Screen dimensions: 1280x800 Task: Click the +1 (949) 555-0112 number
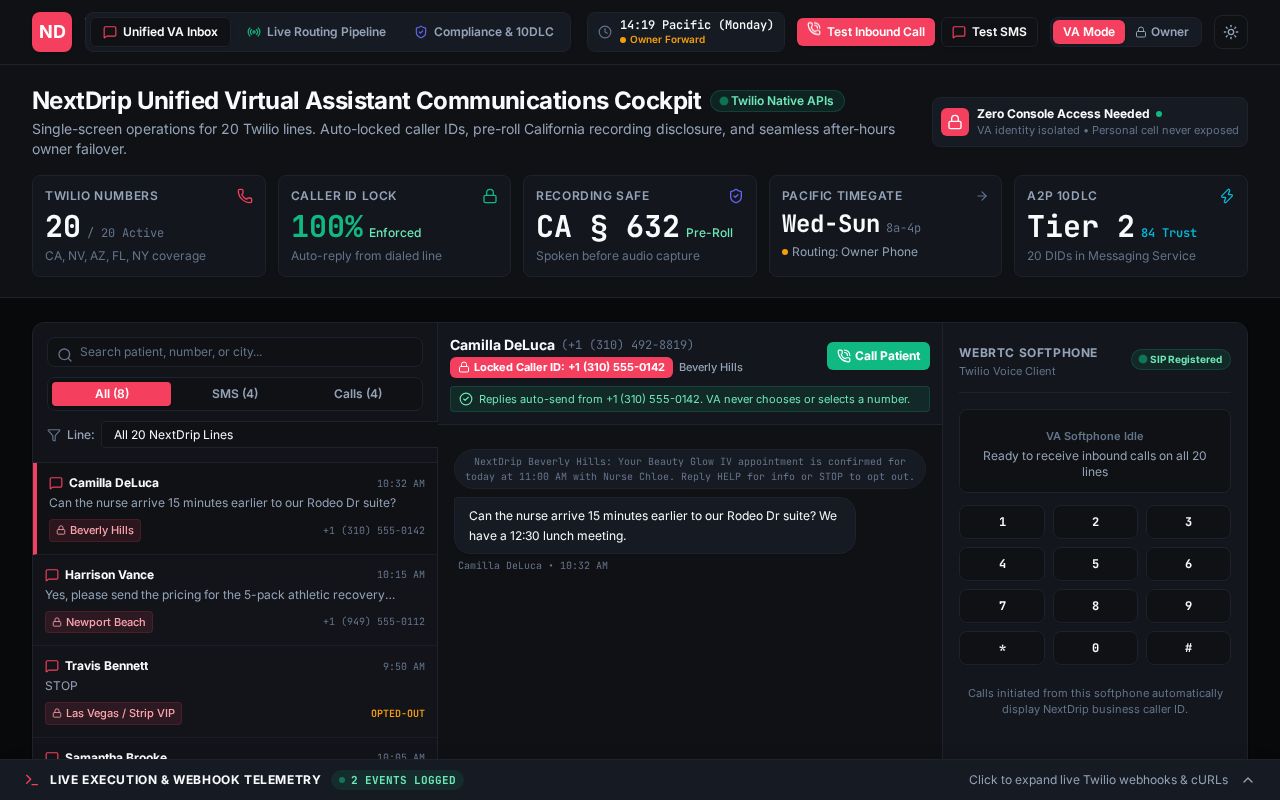[x=374, y=622]
